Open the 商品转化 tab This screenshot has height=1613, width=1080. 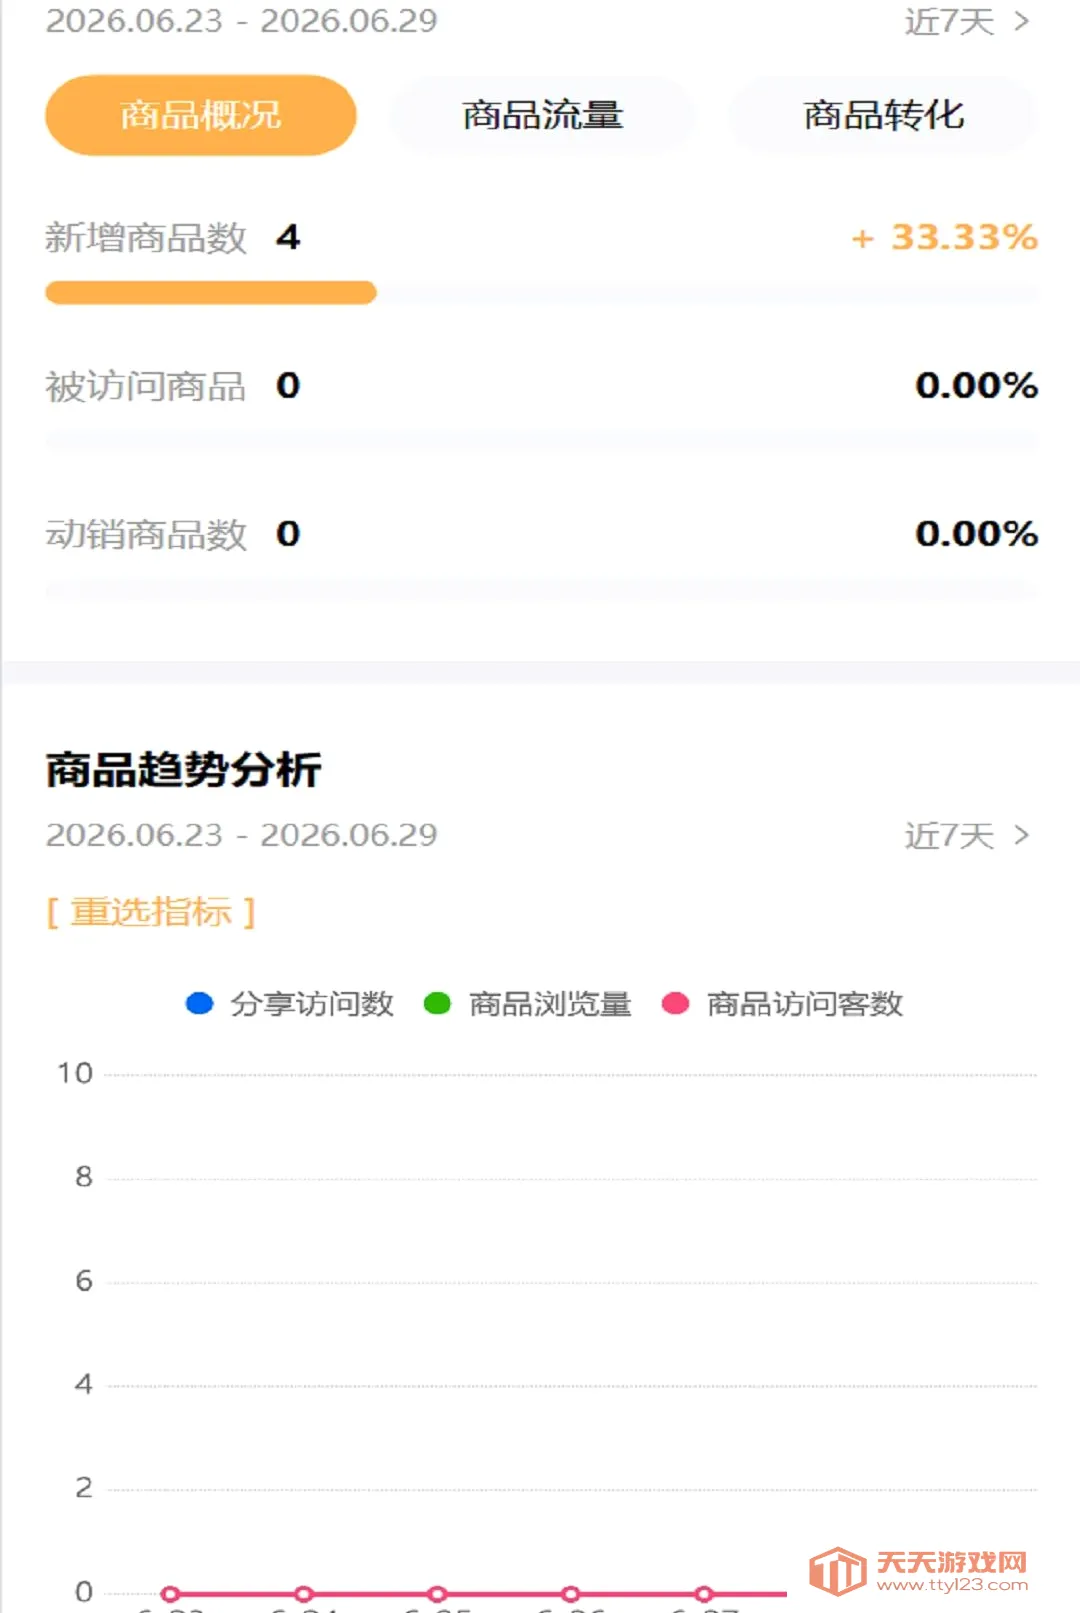point(884,115)
